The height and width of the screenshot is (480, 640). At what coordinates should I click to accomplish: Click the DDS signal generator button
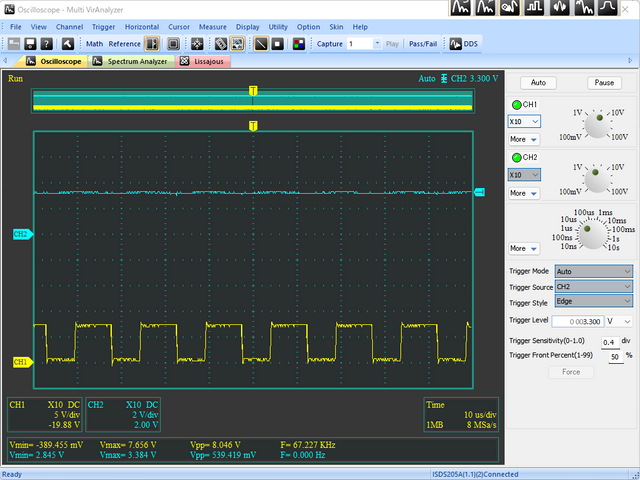click(461, 44)
